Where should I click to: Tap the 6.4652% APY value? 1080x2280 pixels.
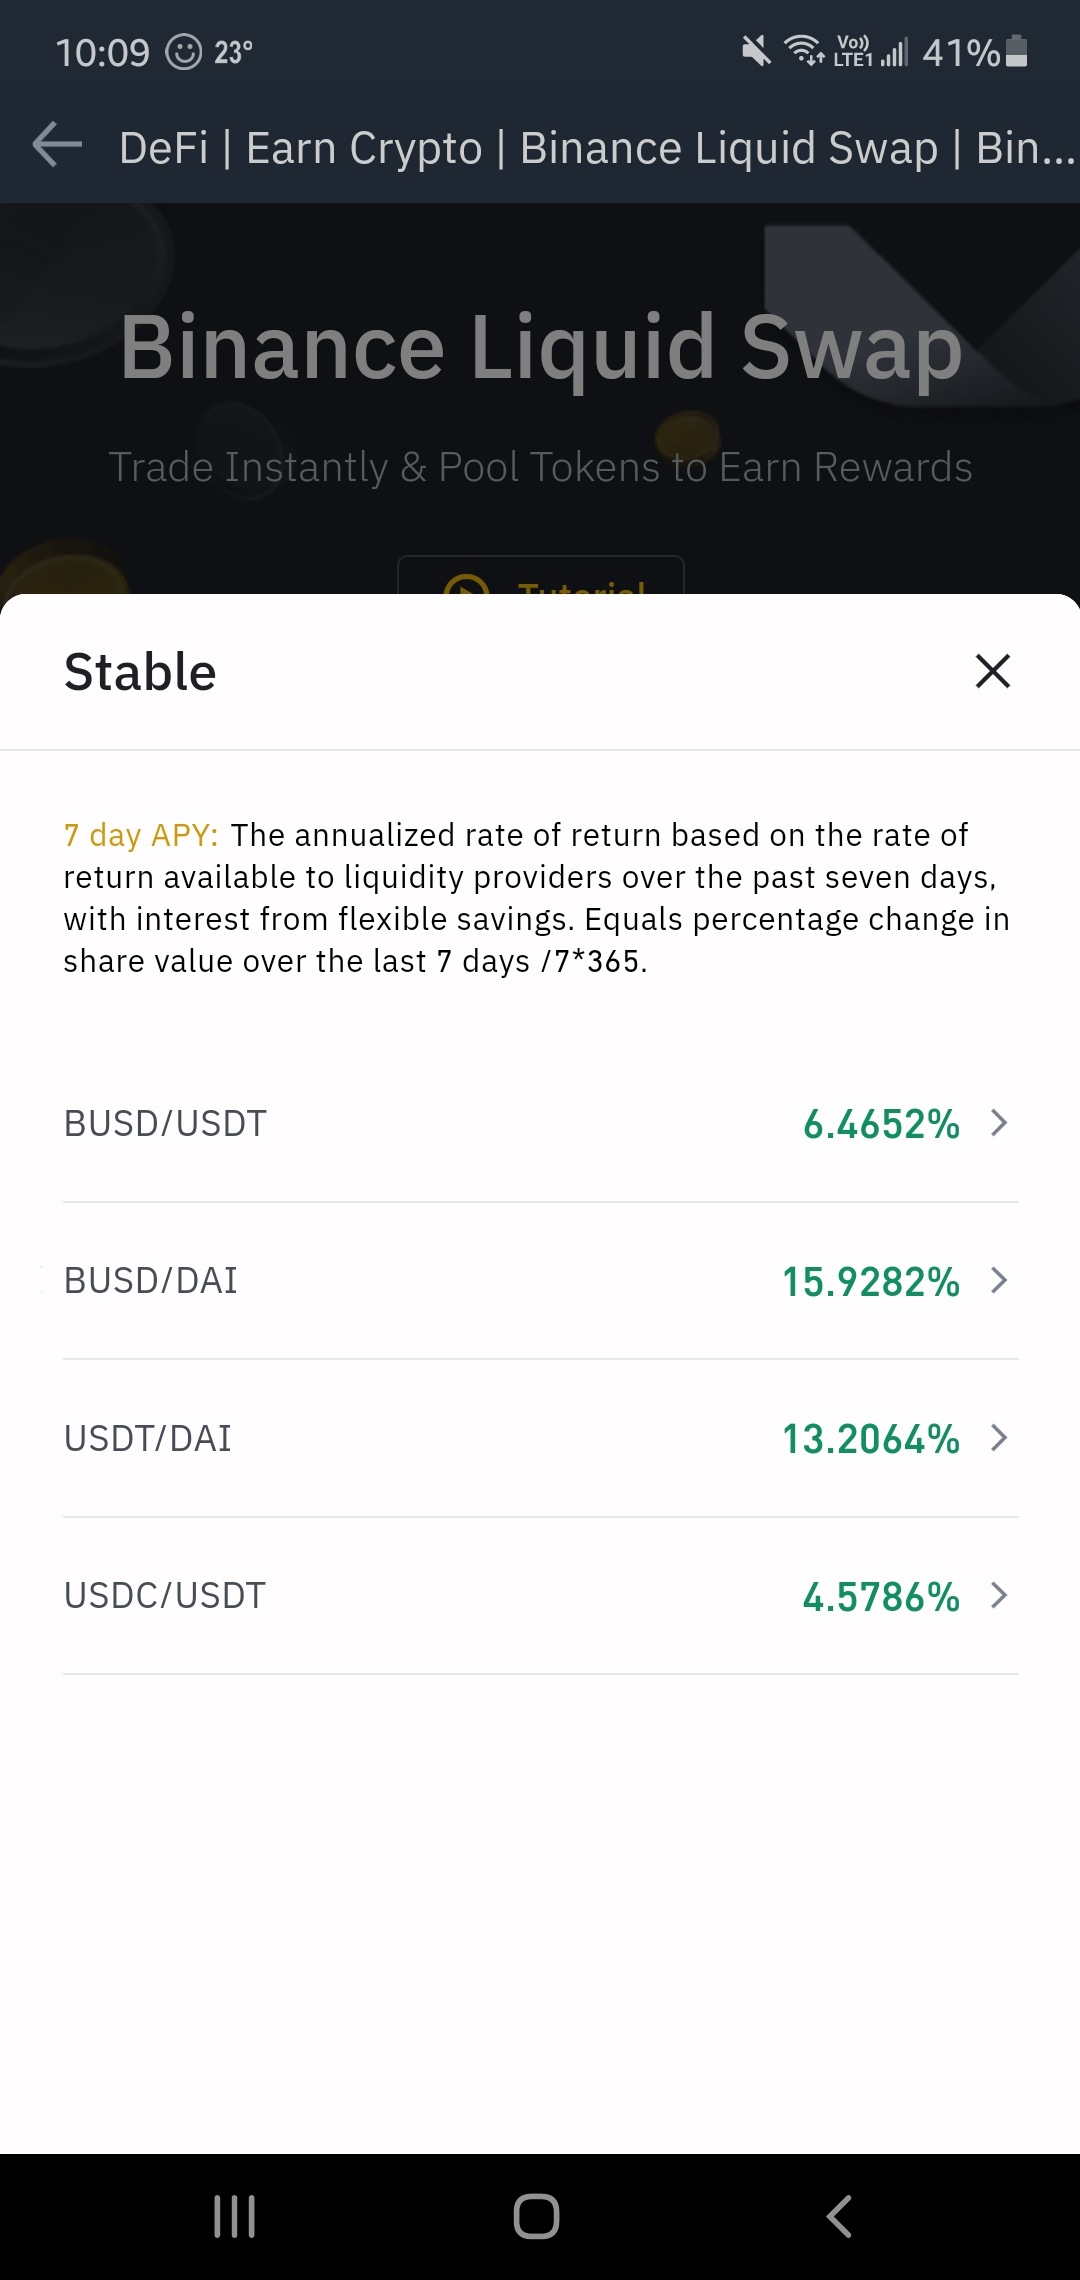point(881,1125)
